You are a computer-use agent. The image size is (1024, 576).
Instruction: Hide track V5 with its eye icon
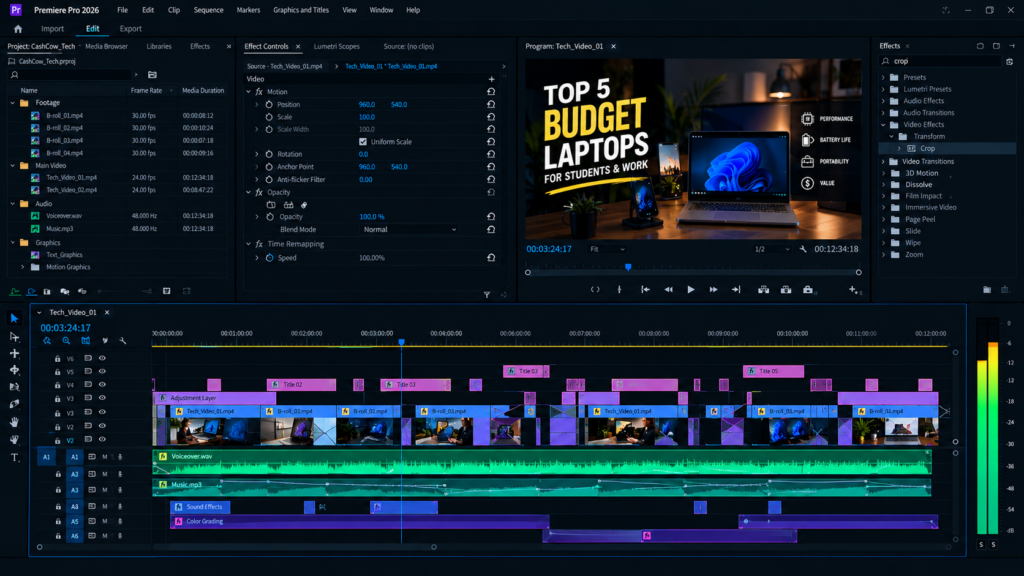(102, 371)
